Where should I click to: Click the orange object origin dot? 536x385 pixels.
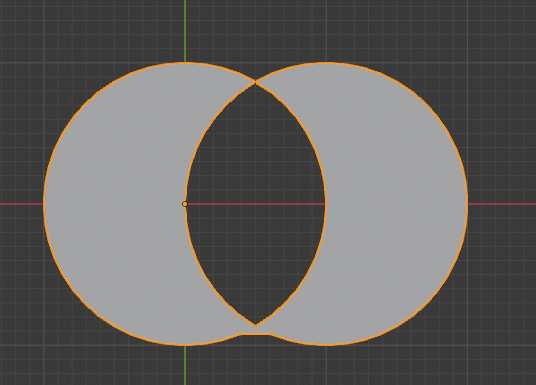pyautogui.click(x=185, y=204)
